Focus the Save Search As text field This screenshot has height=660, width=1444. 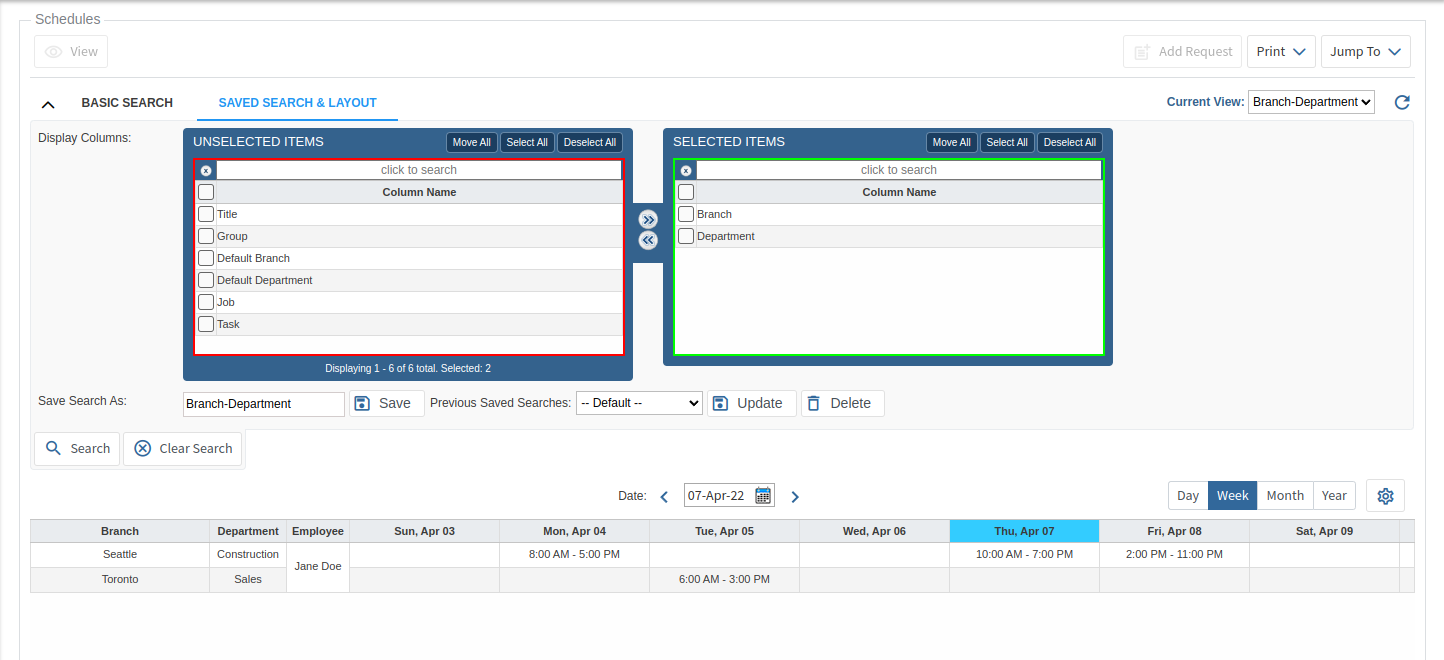click(x=264, y=404)
